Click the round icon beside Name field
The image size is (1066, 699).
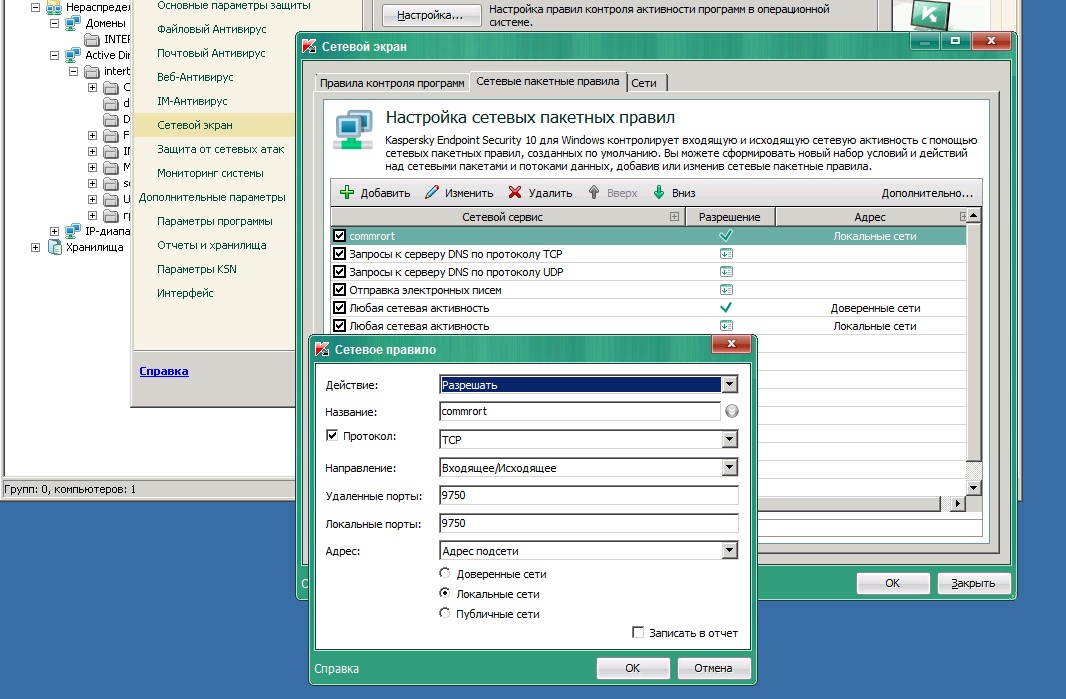(x=732, y=411)
